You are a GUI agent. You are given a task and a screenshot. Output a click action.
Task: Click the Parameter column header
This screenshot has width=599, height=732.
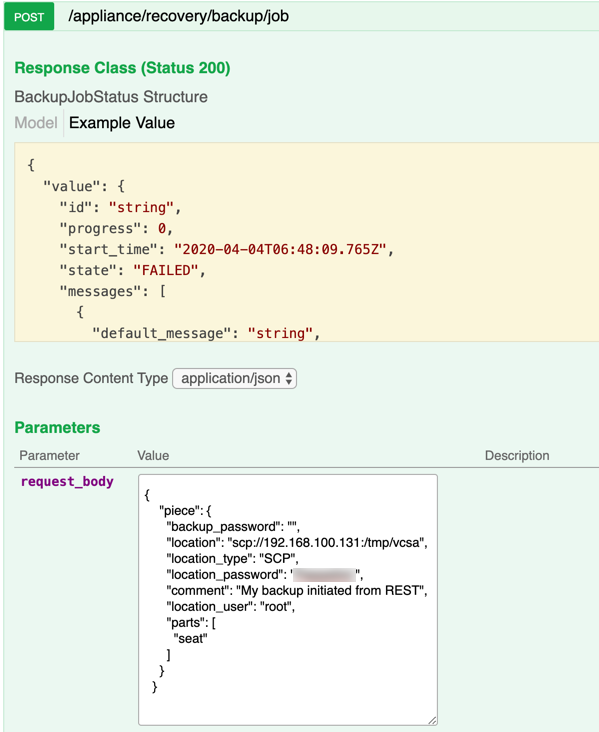(x=49, y=456)
